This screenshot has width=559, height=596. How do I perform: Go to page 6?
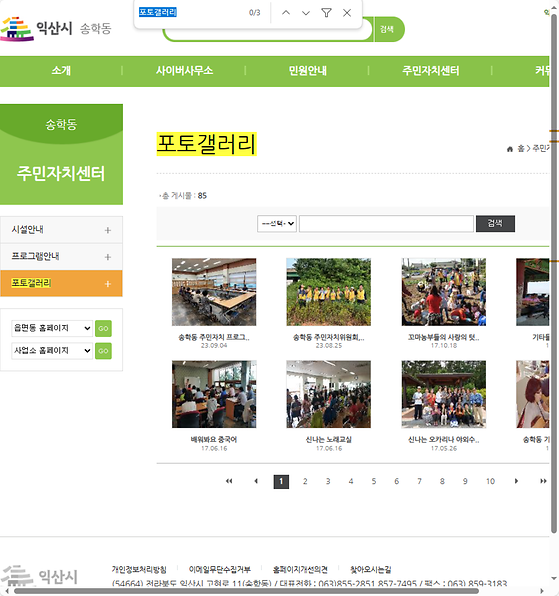click(x=396, y=482)
